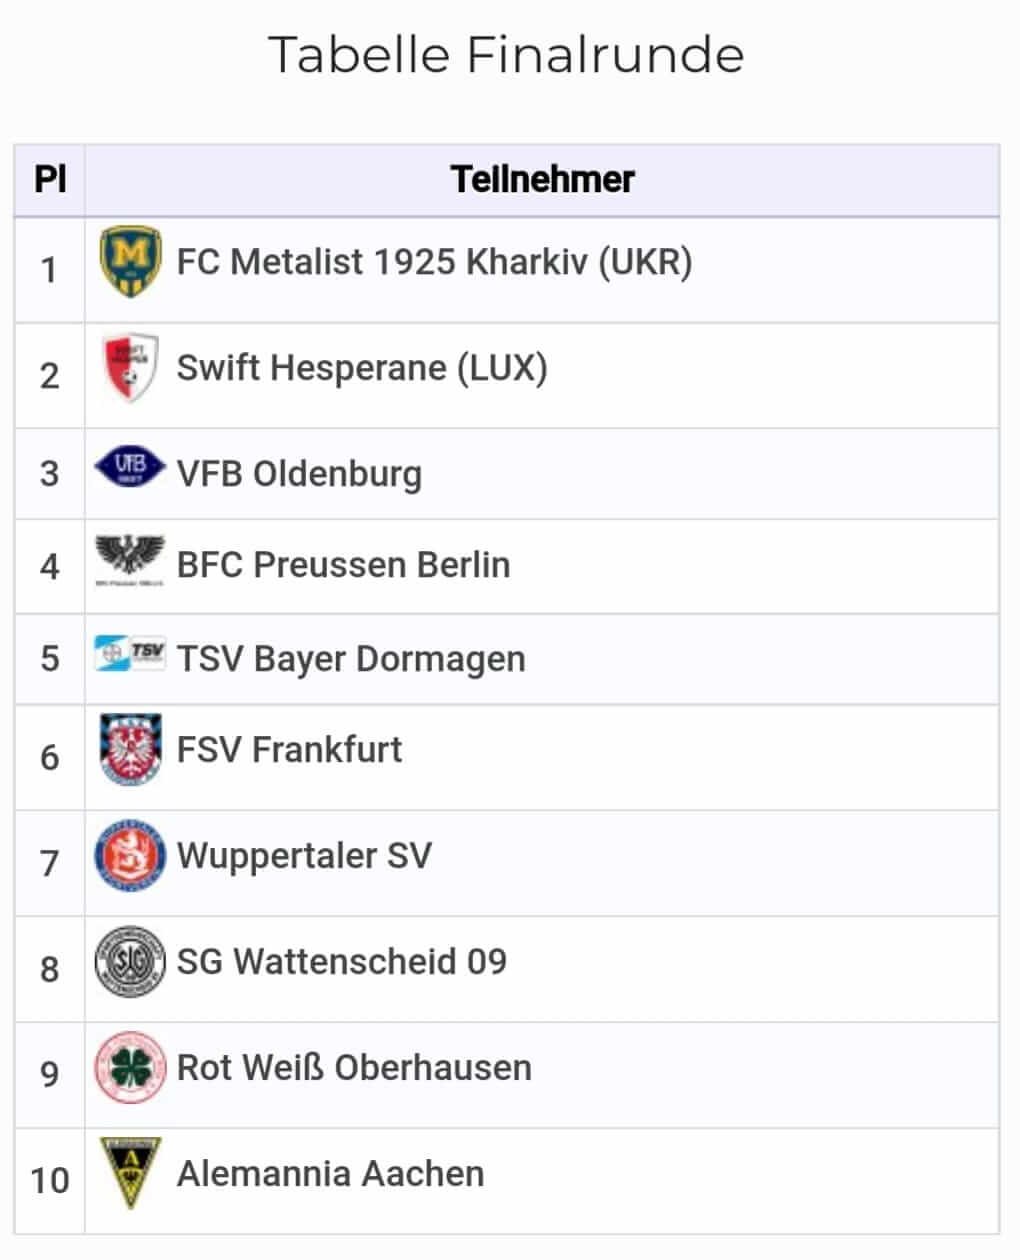Click the Rot Weiß Oberhausen clover logo
This screenshot has height=1260, width=1020.
click(x=130, y=1068)
